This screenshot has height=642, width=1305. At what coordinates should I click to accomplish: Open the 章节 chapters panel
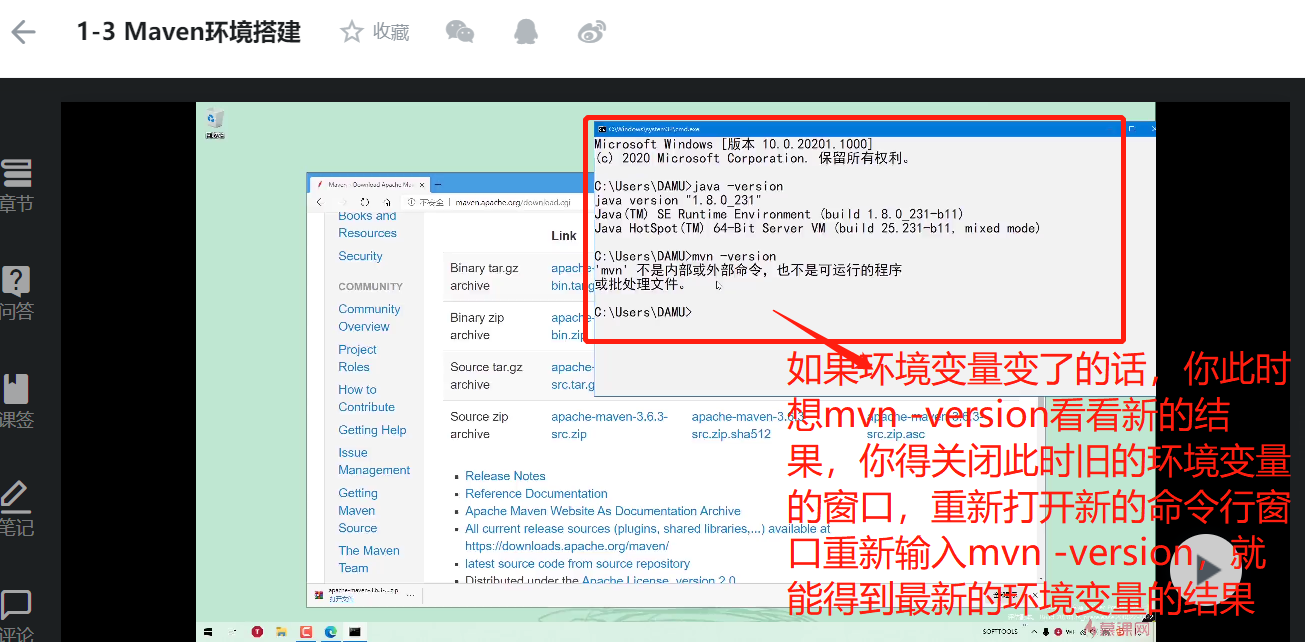tap(16, 185)
